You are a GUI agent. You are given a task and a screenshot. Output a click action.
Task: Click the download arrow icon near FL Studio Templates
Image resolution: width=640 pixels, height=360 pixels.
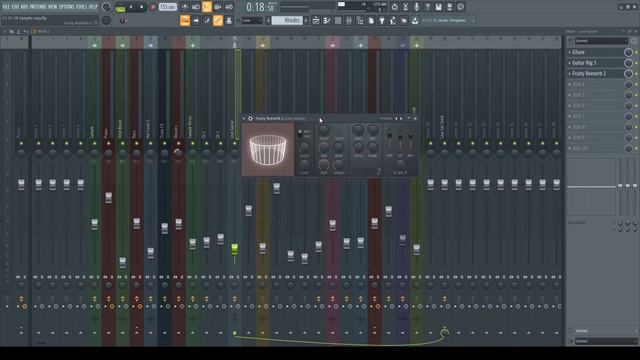415,20
